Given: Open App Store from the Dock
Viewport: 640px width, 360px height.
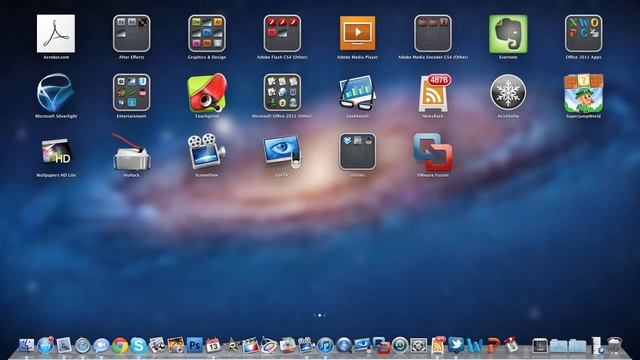Looking at the screenshot, I should 45,345.
